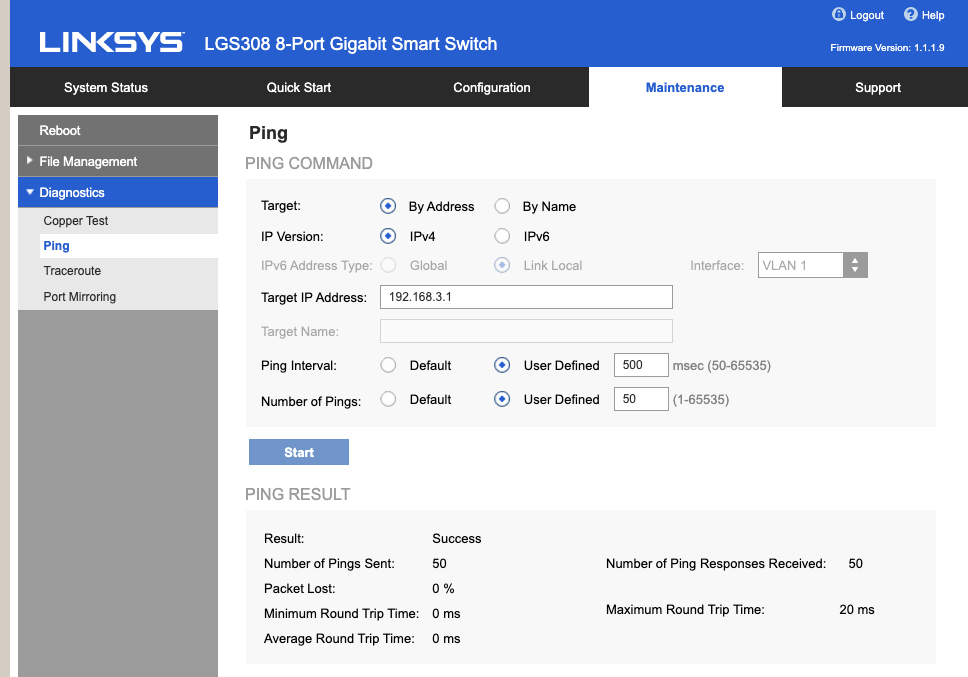Viewport: 968px width, 677px height.
Task: Click the PING RESULT section heading
Action: coord(298,494)
